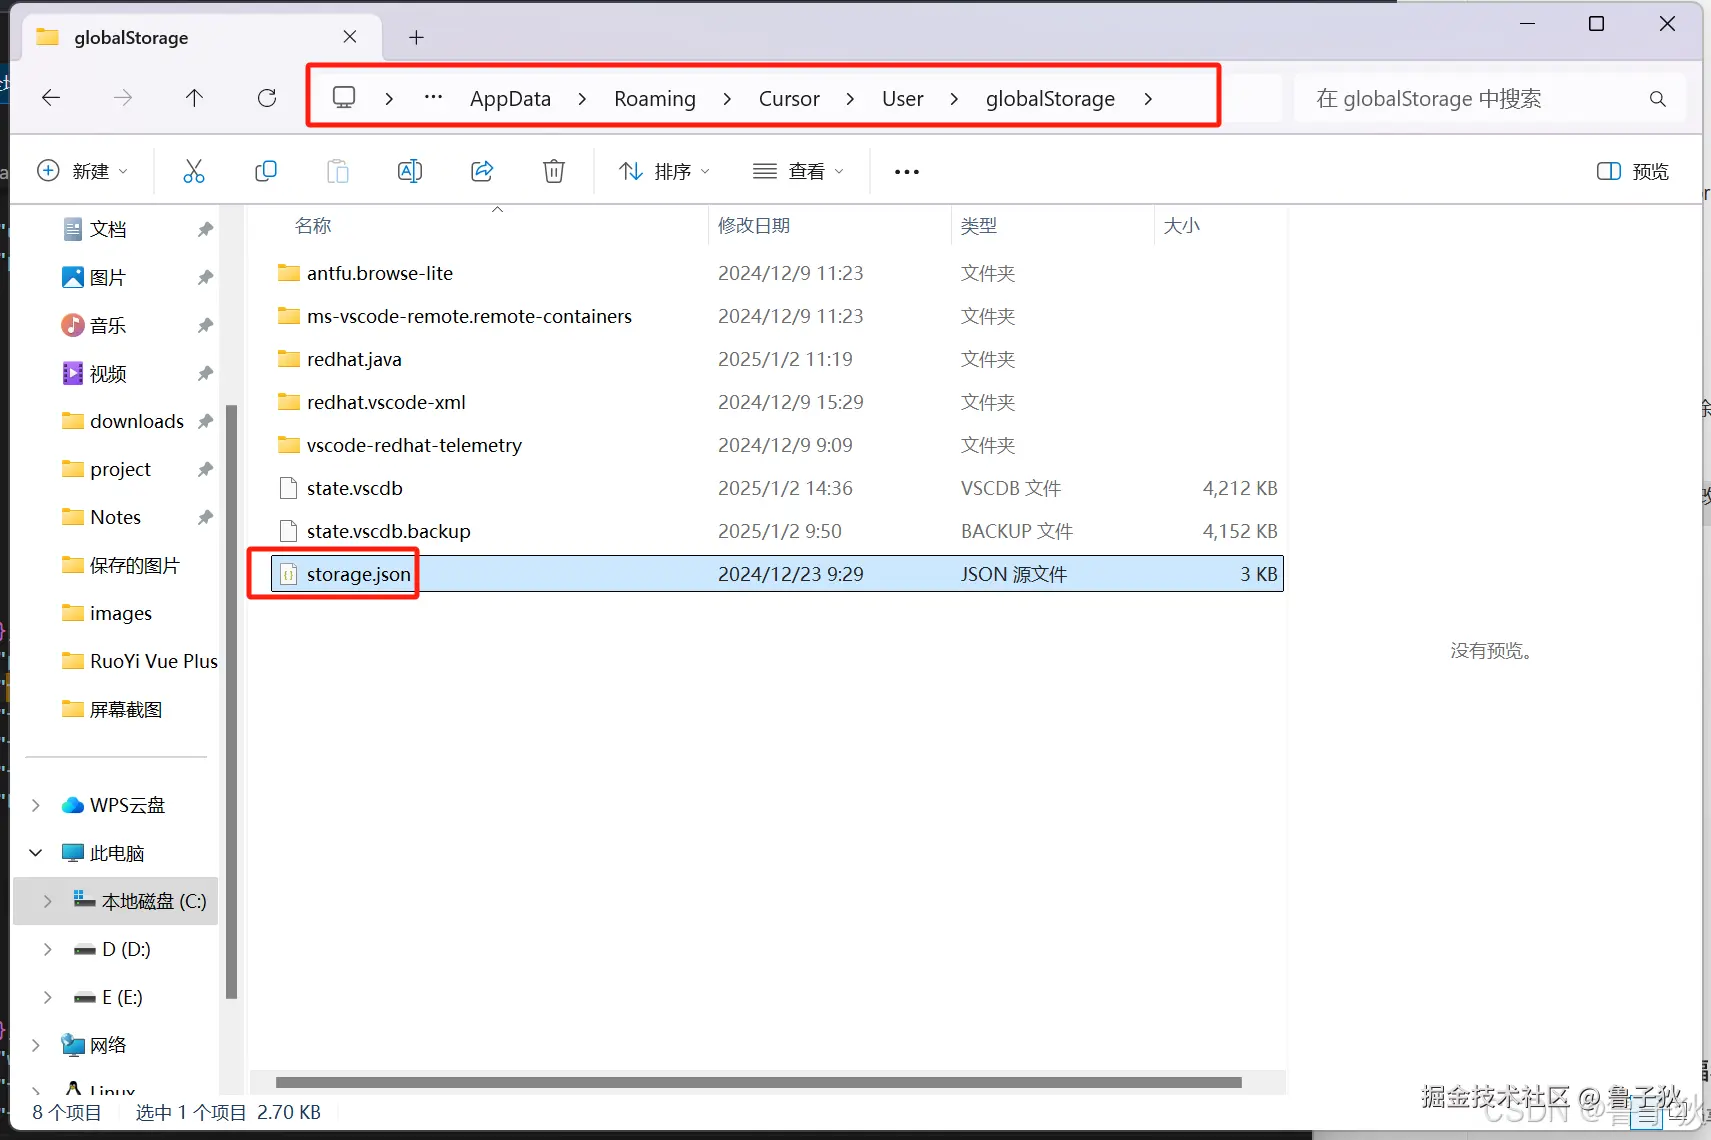The height and width of the screenshot is (1140, 1711).
Task: Open the 排序 (Sort) menu
Action: pos(665,171)
